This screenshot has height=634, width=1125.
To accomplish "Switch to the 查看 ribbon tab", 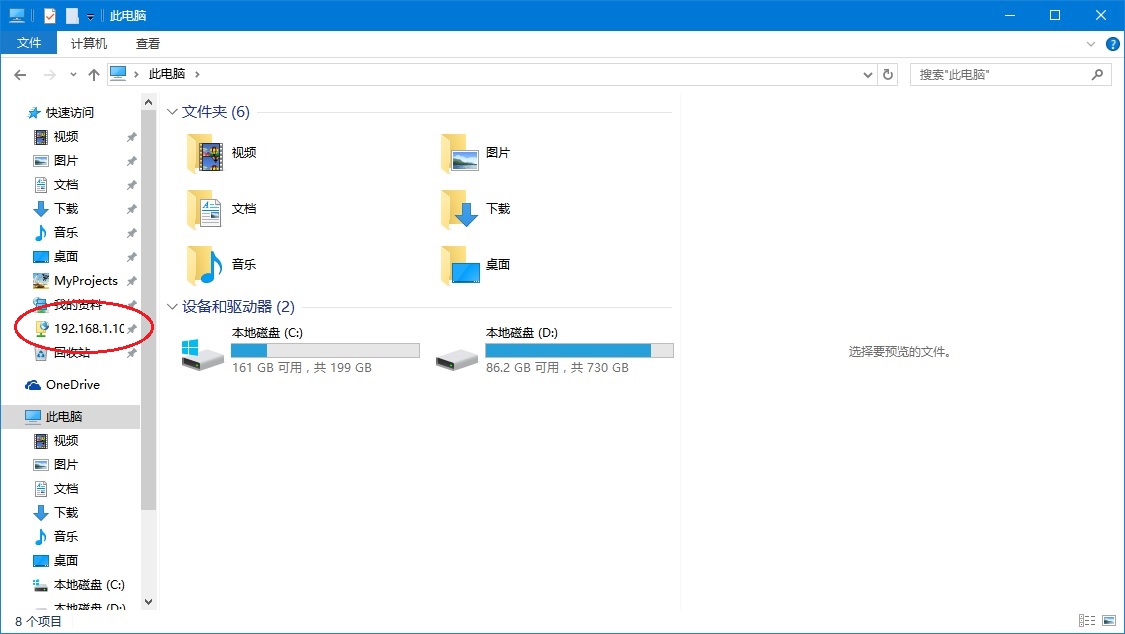I will (148, 44).
